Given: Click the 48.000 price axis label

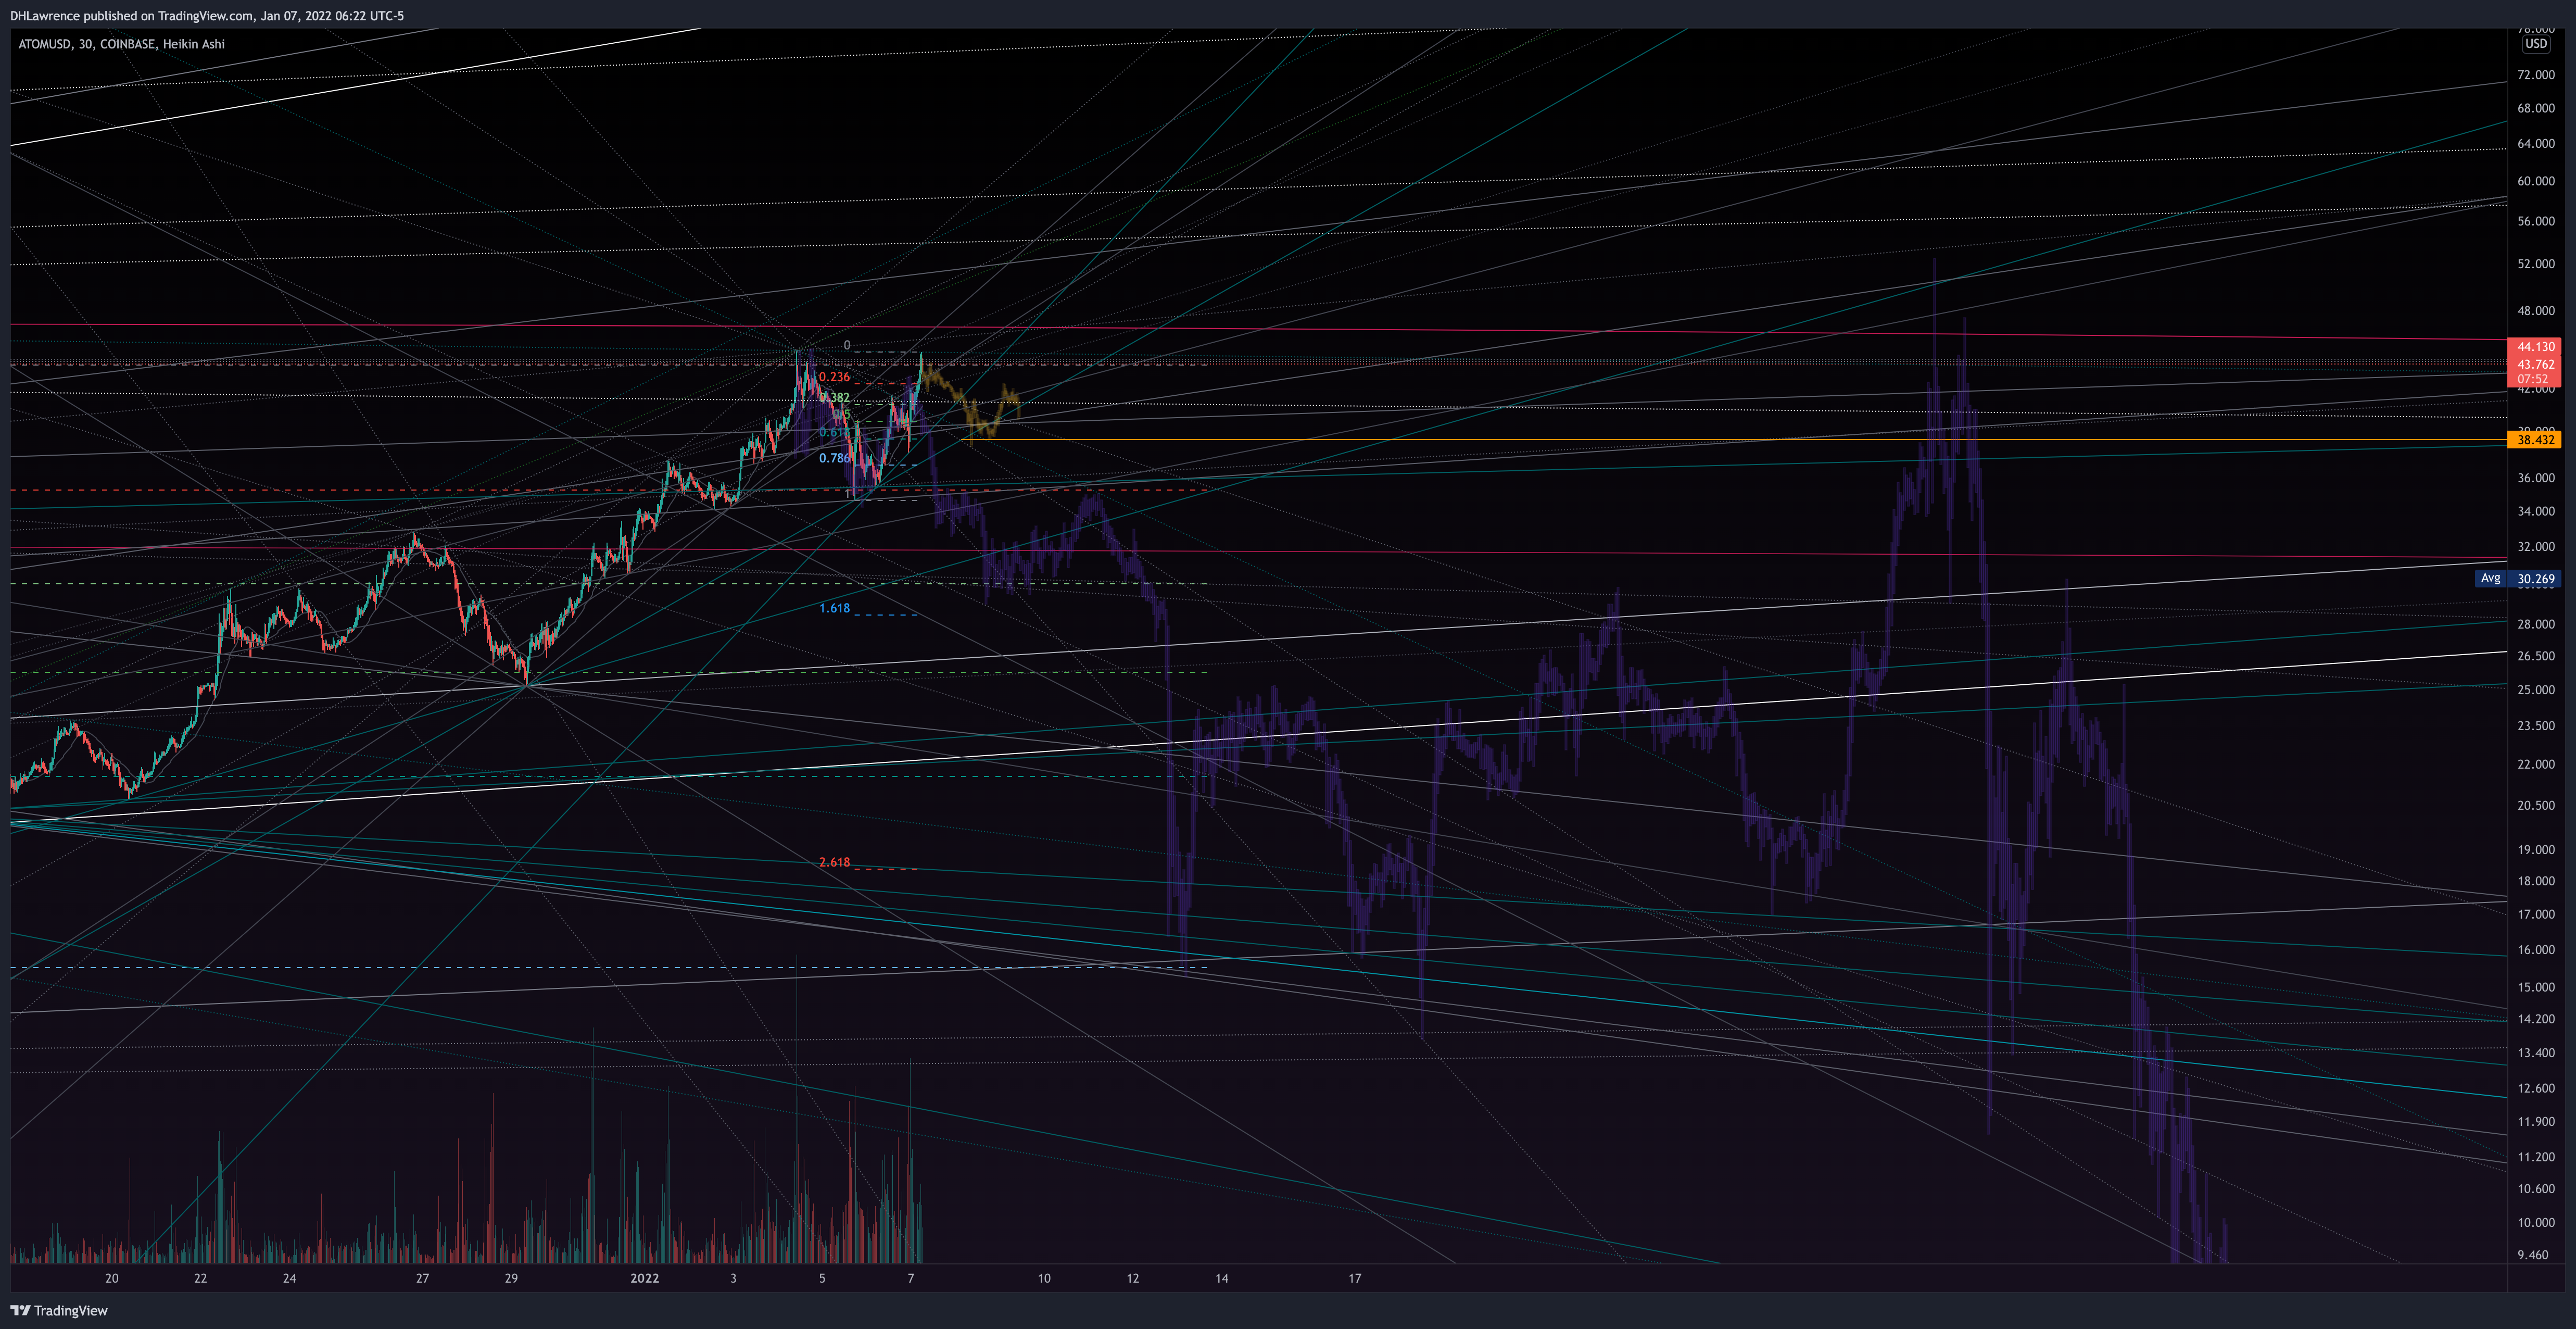Looking at the screenshot, I should tap(2535, 311).
